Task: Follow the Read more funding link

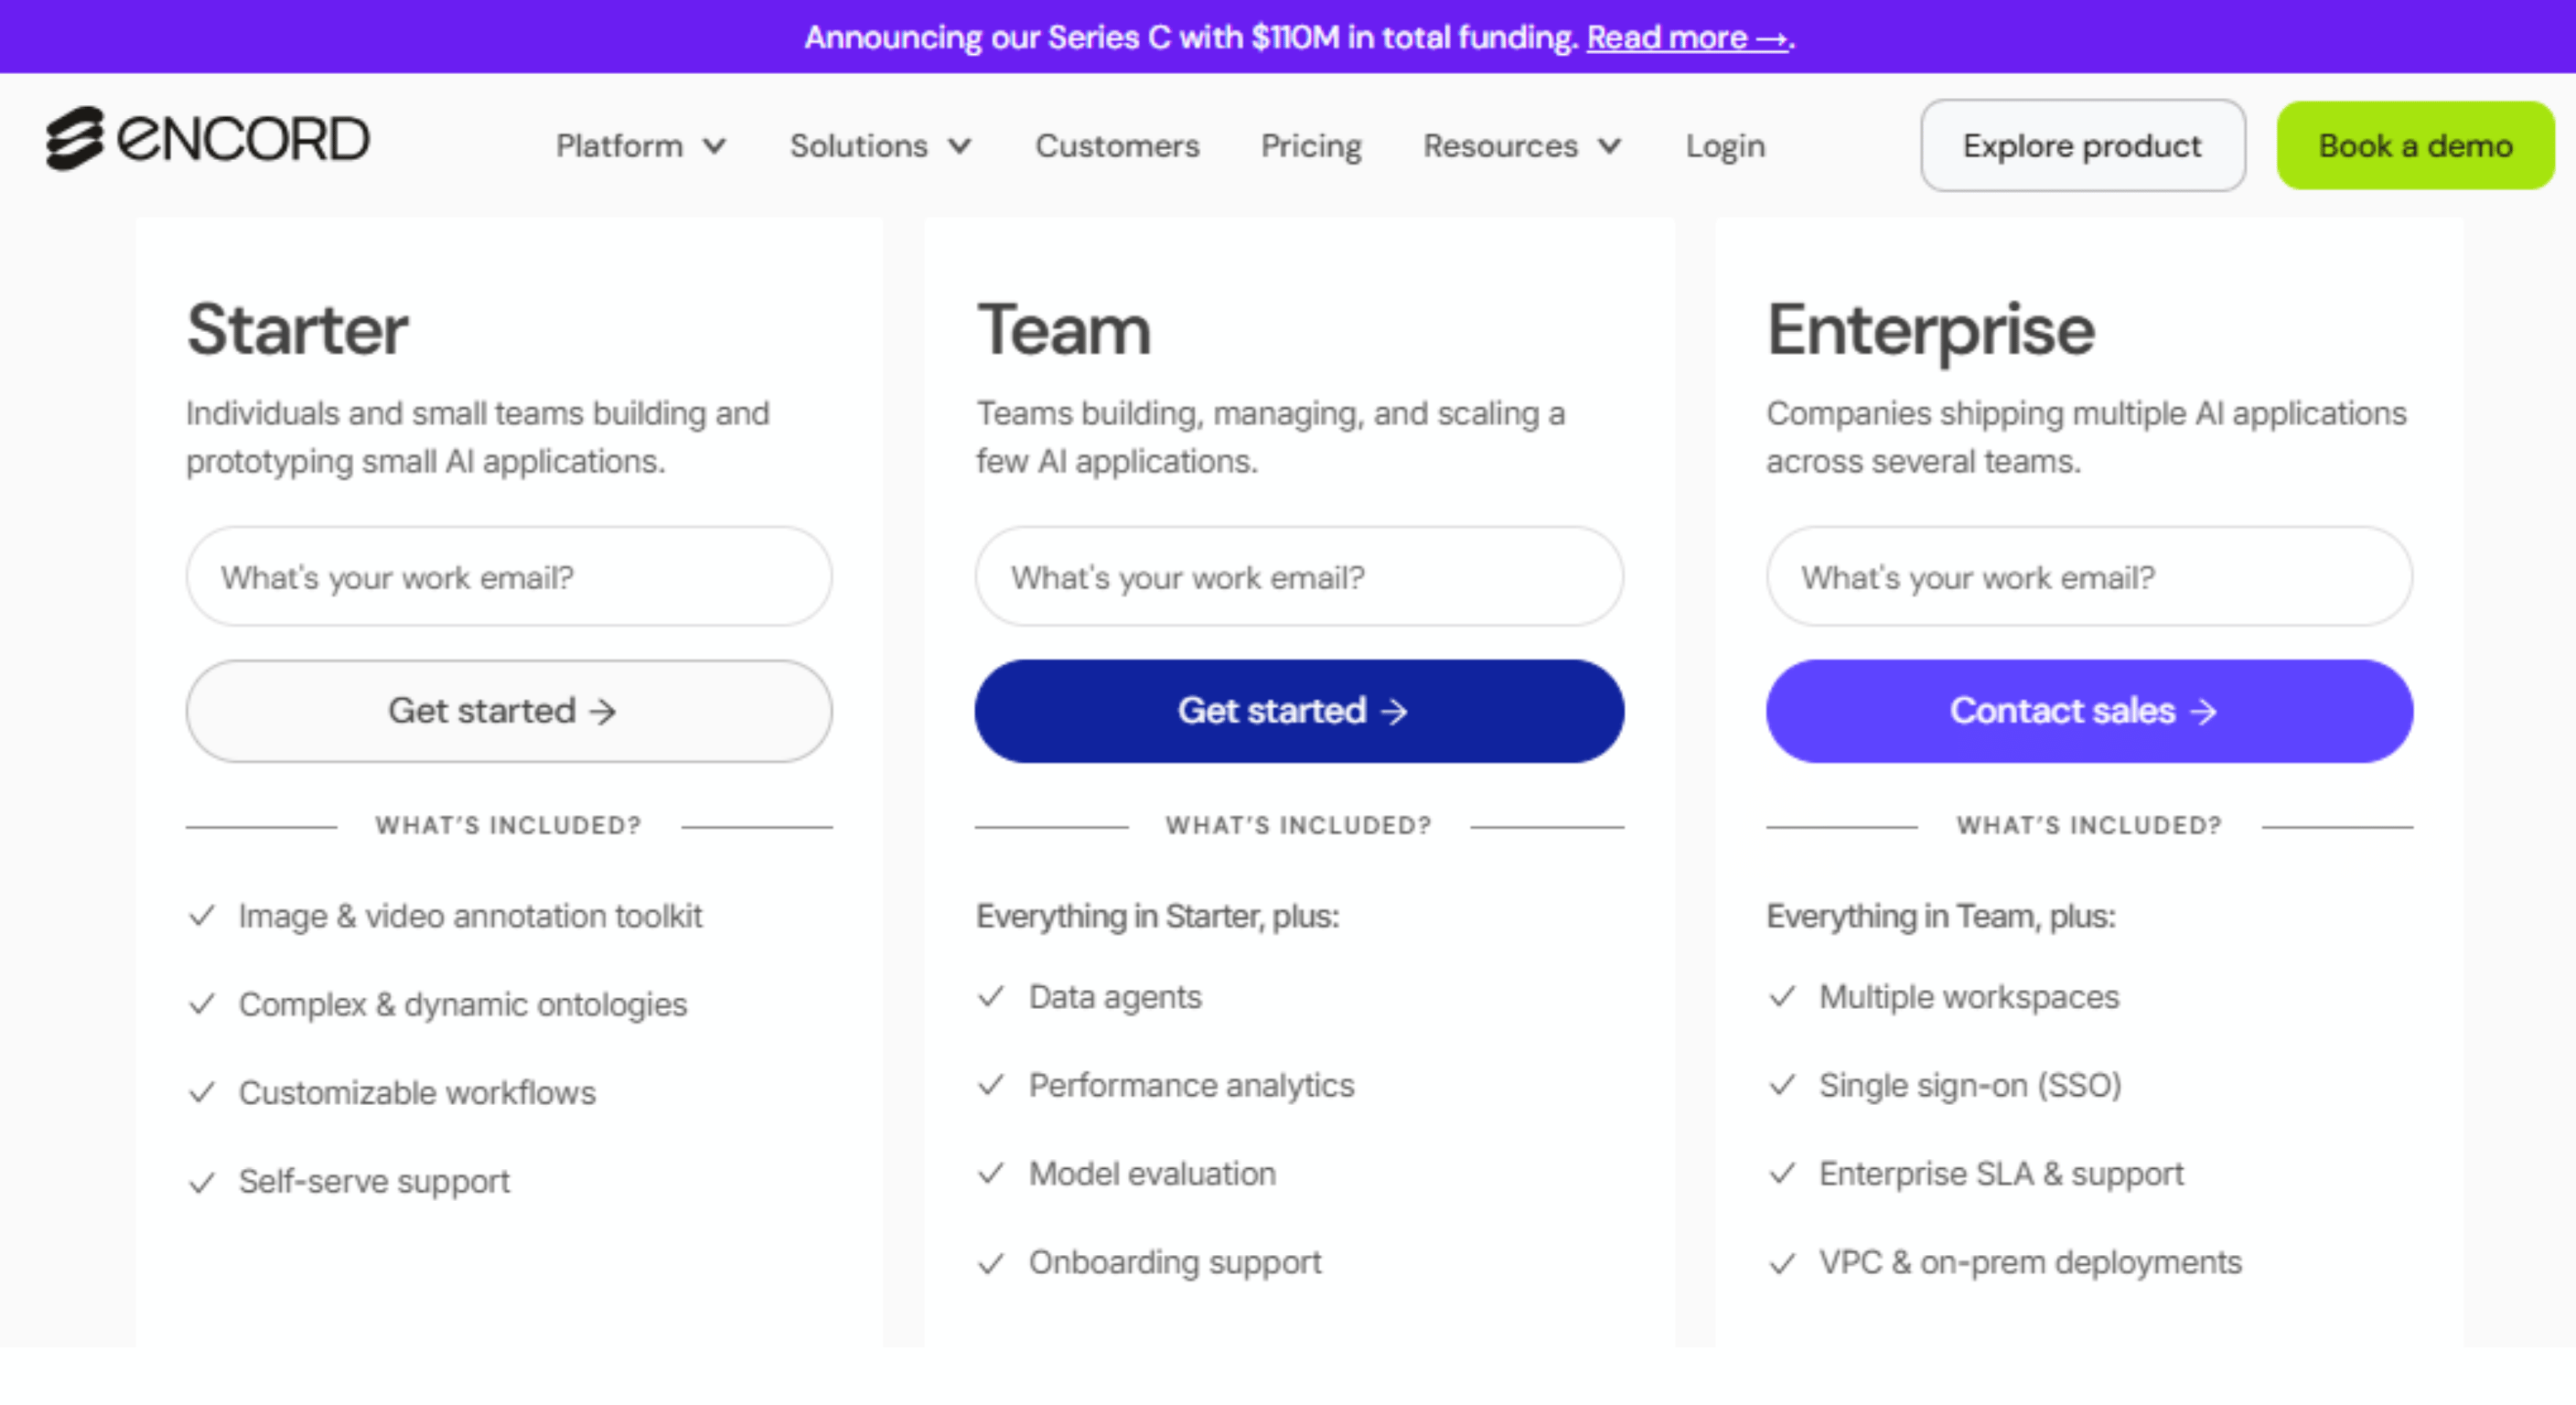Action: [x=1687, y=38]
